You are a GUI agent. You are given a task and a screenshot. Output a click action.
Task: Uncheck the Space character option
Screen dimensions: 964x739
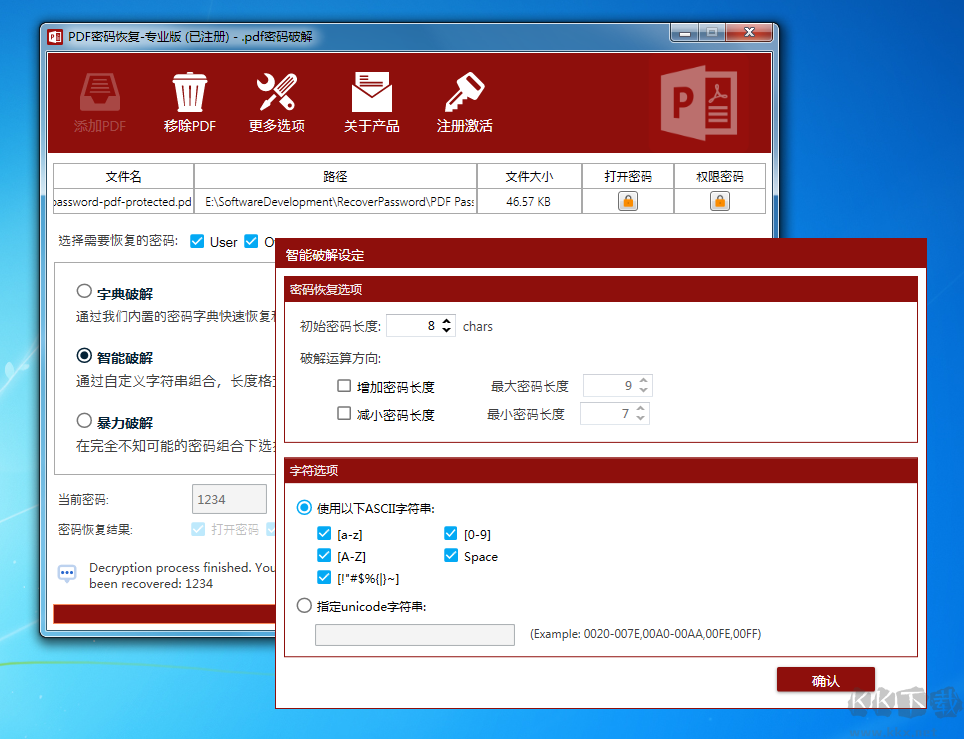[x=449, y=556]
